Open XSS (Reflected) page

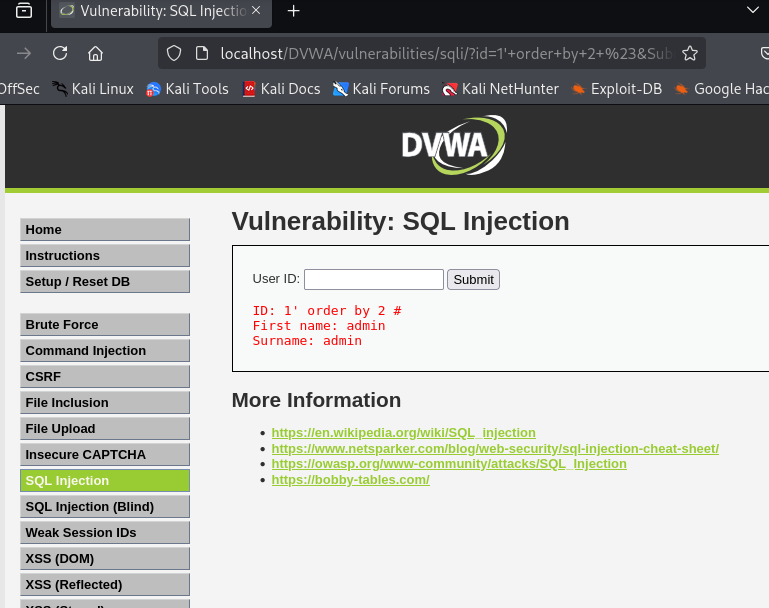coord(105,584)
